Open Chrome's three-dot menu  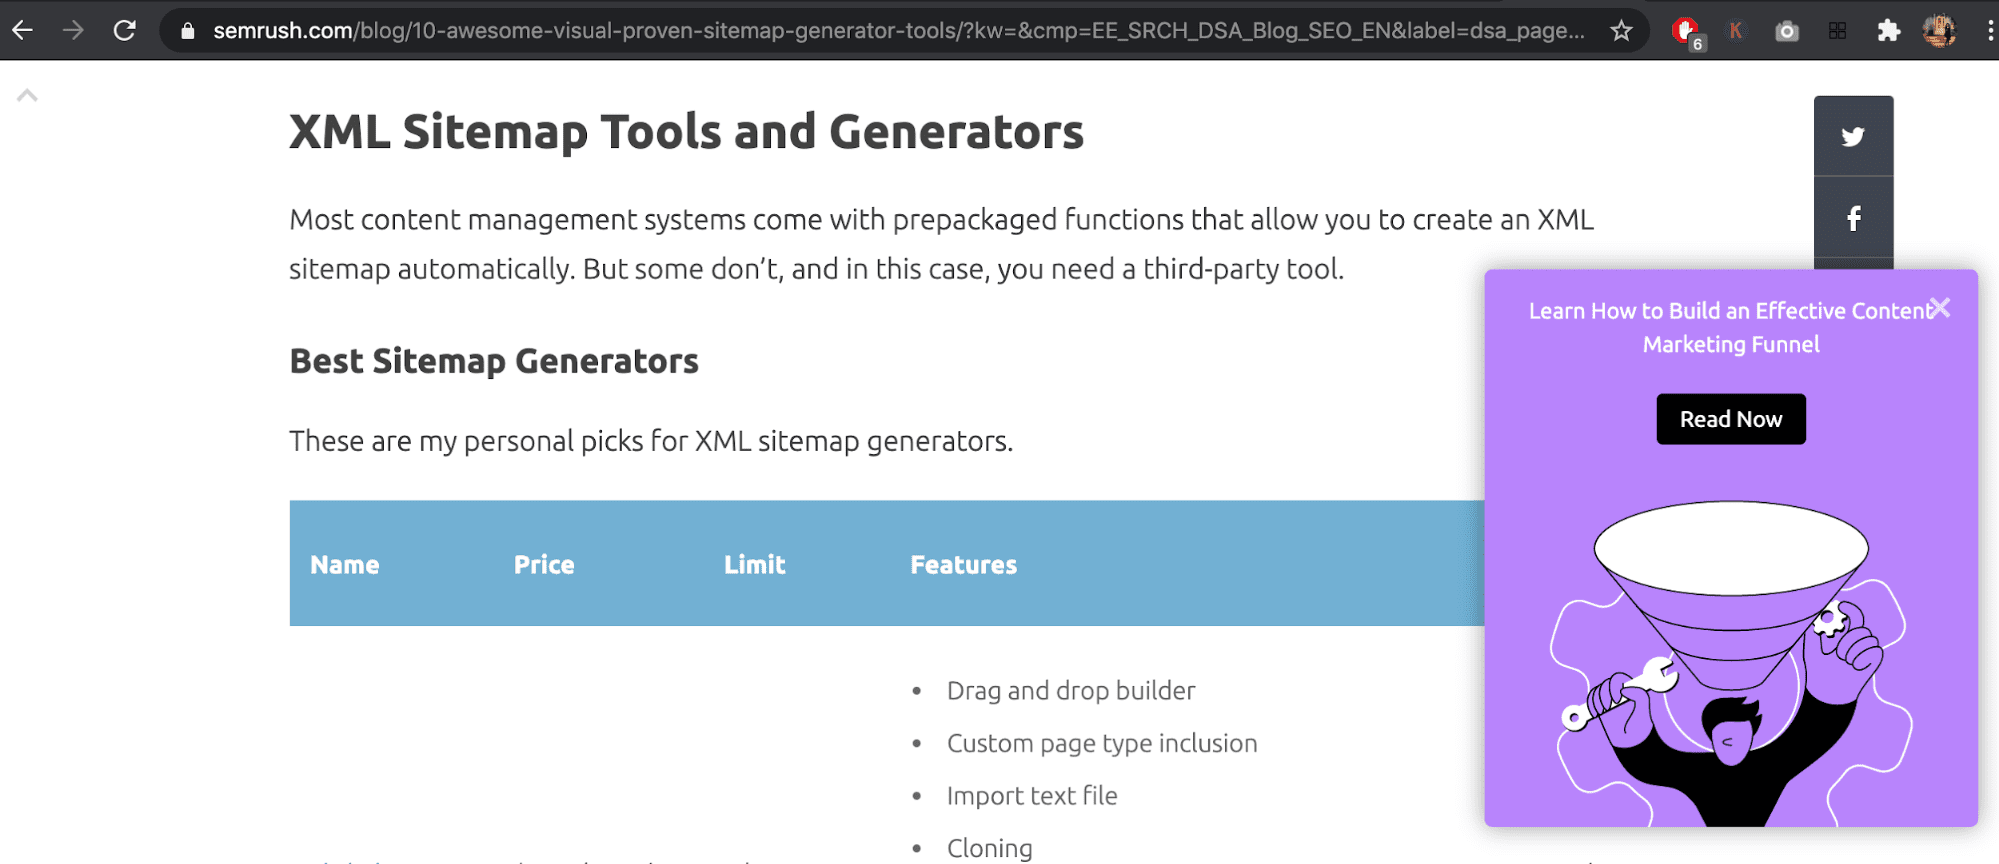pos(1989,31)
